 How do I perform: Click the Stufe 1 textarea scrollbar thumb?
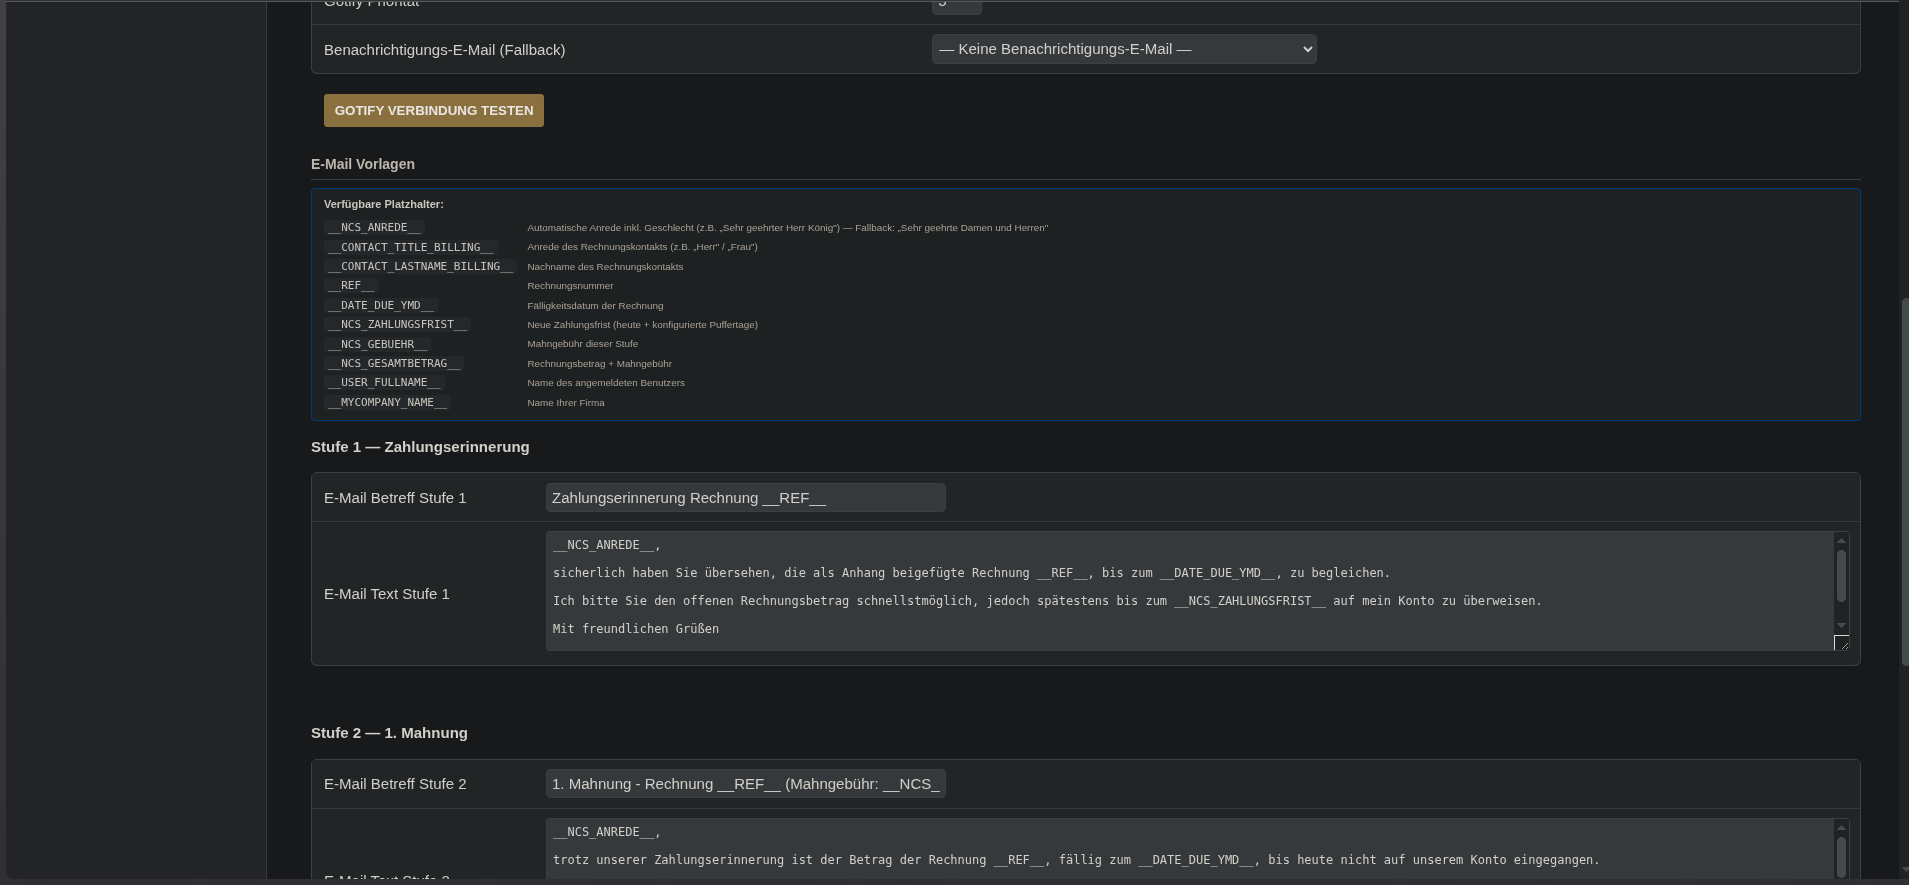click(1841, 576)
